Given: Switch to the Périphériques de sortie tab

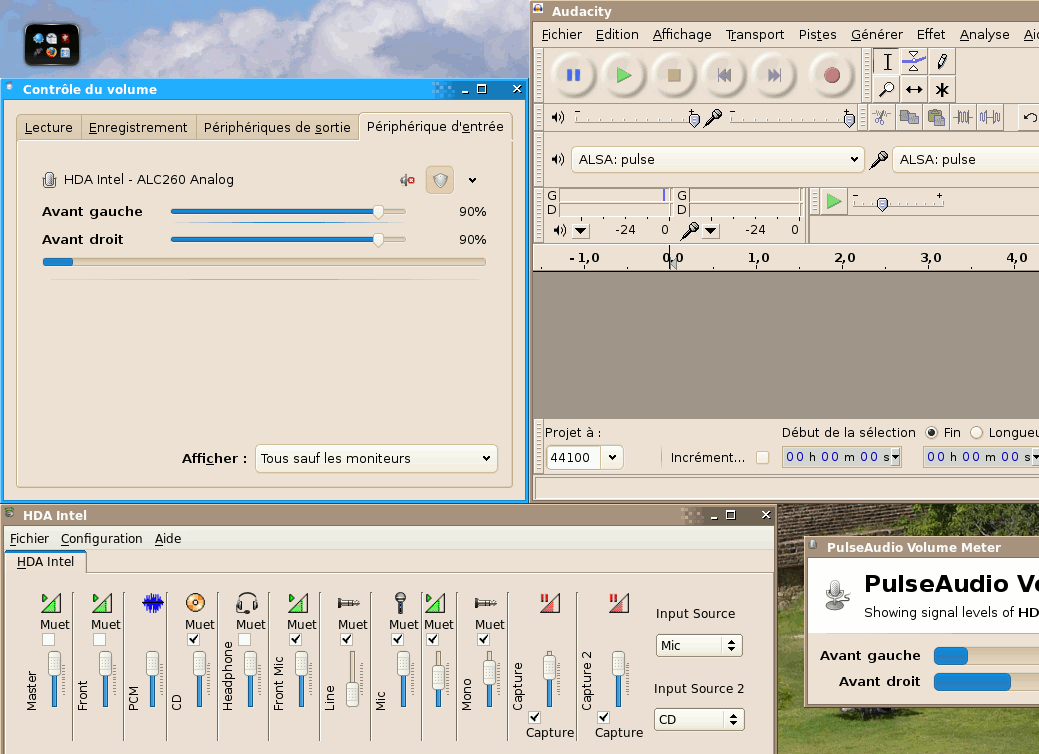Looking at the screenshot, I should click(277, 127).
